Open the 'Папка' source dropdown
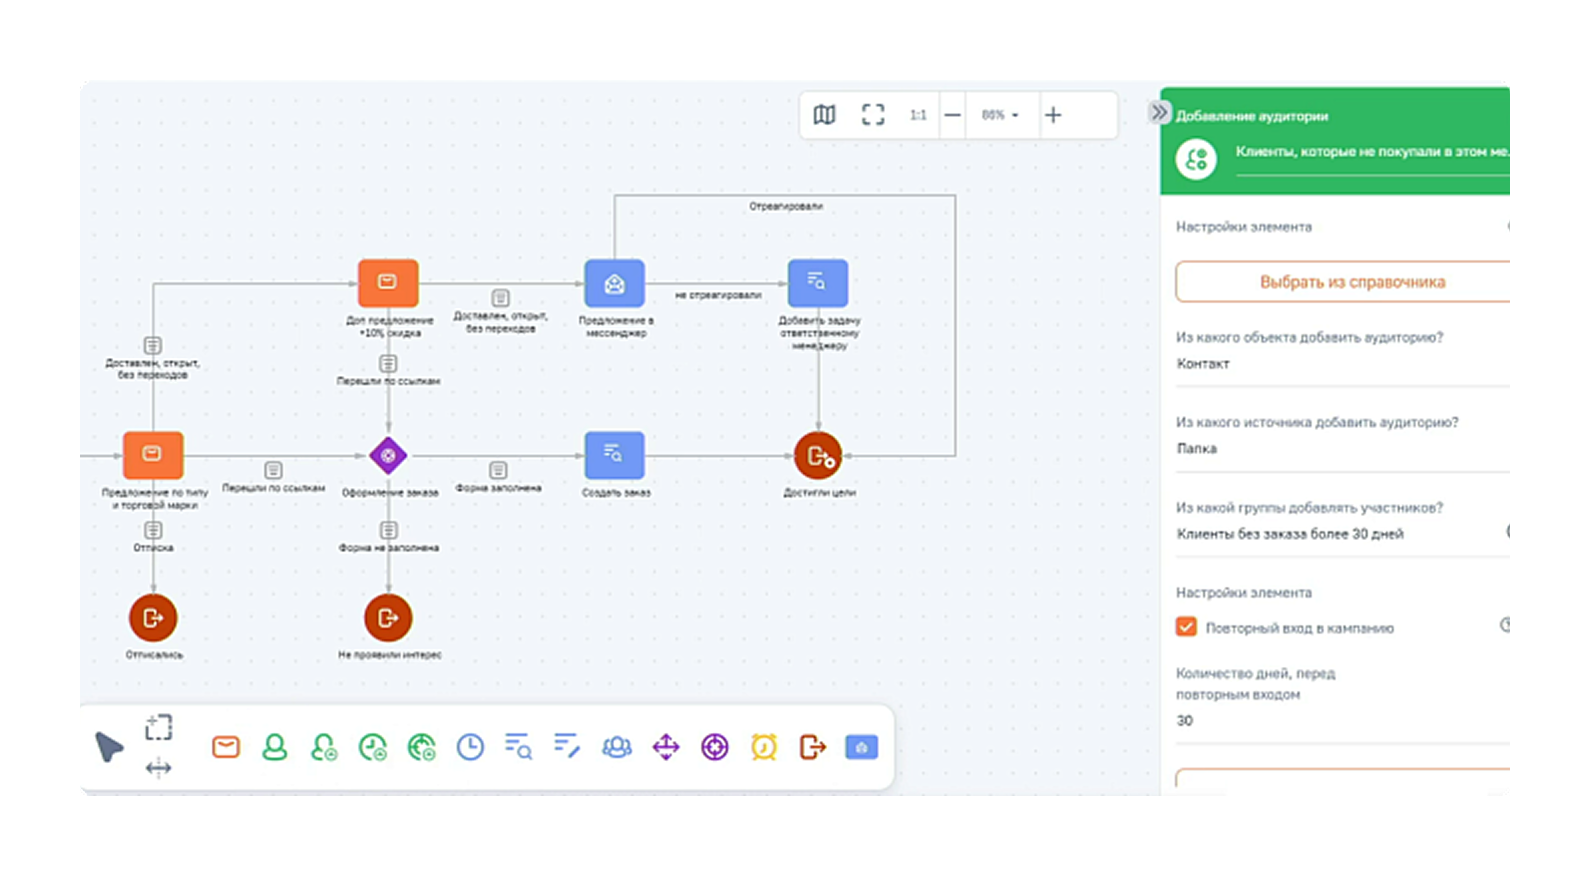 coord(1343,449)
